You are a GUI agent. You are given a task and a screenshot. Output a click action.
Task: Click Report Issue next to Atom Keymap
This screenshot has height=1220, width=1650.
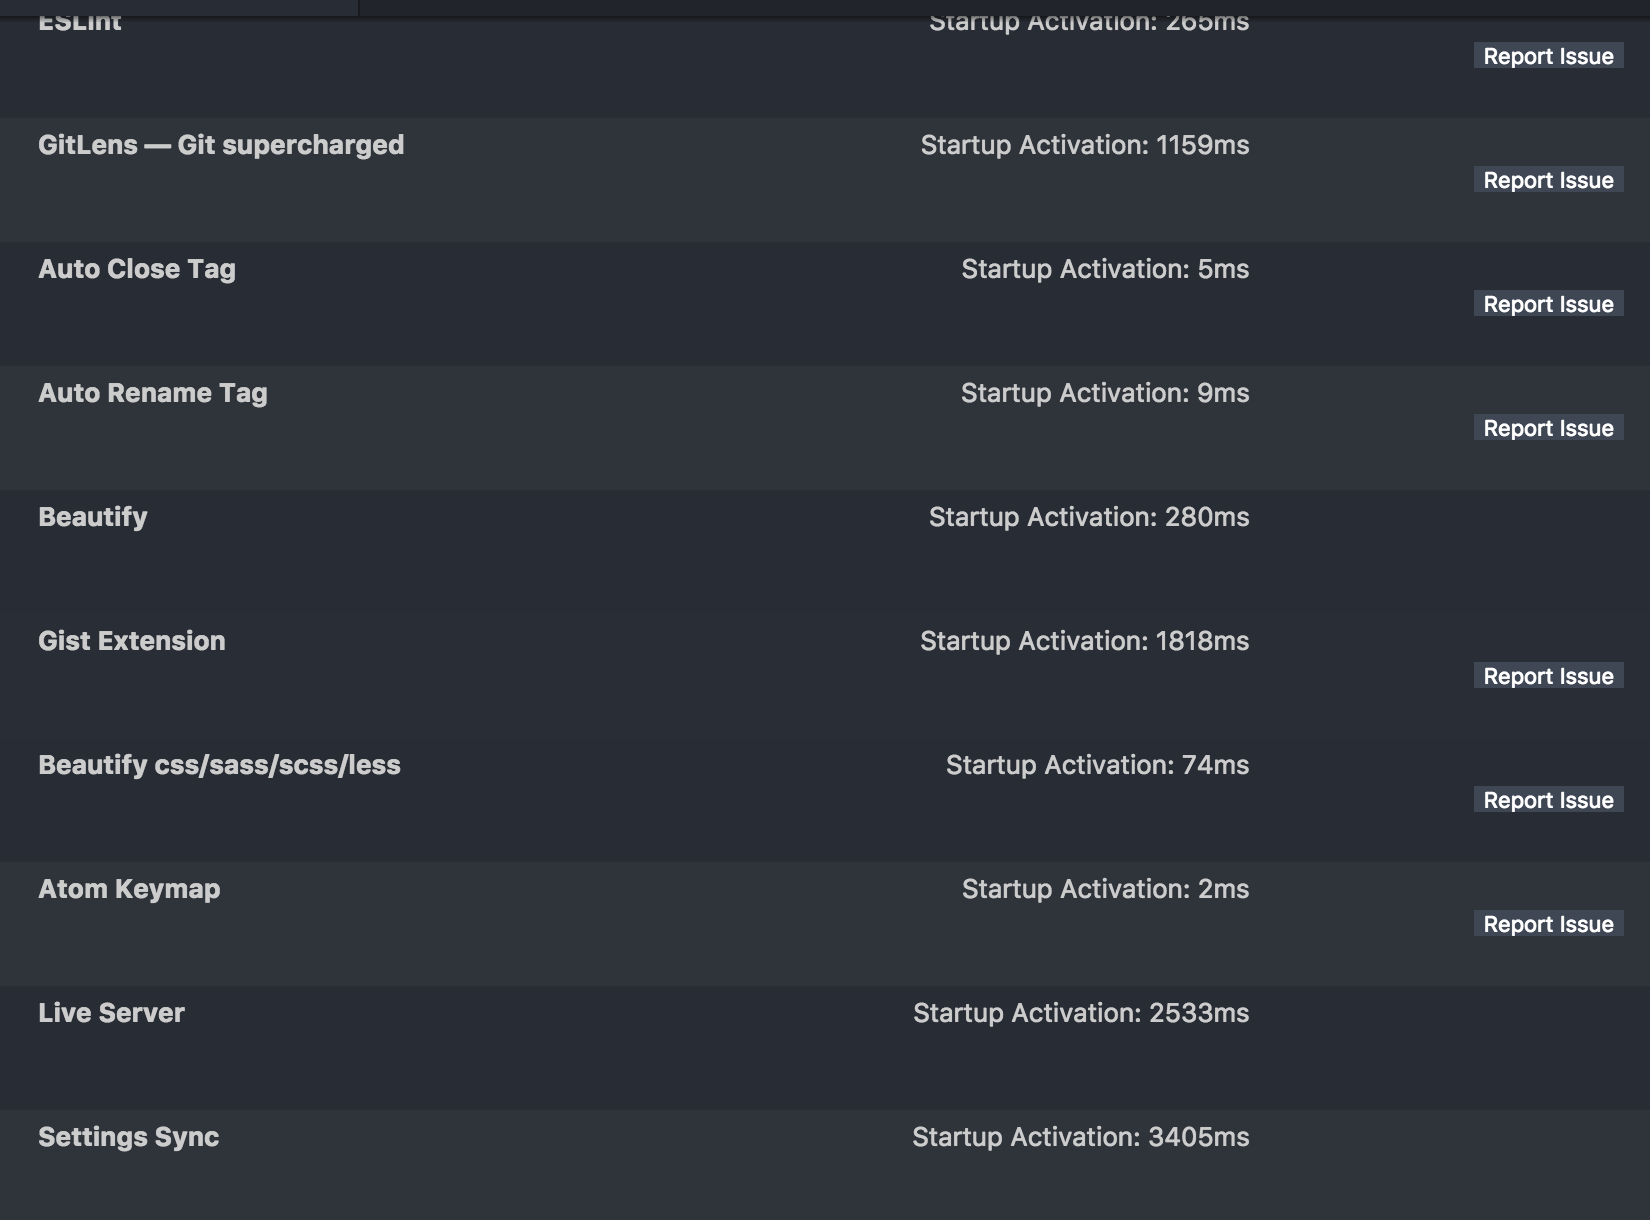(x=1547, y=924)
